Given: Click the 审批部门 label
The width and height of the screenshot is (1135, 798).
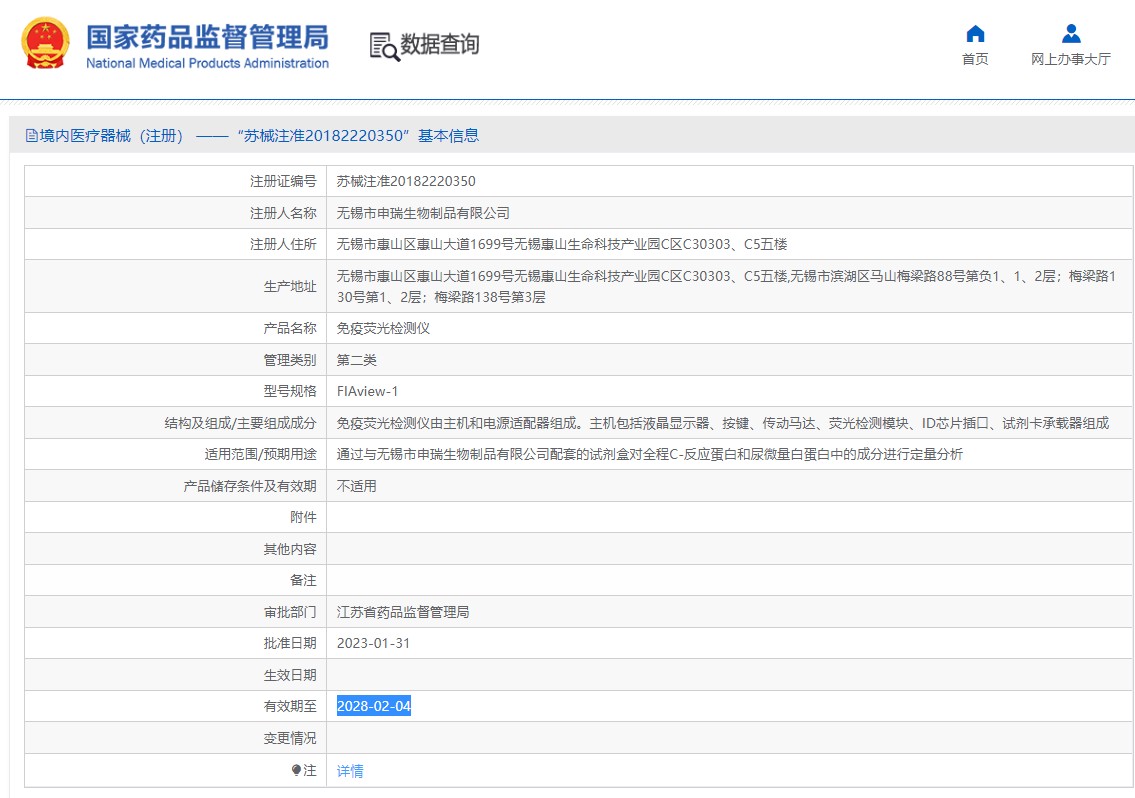Looking at the screenshot, I should coord(290,612).
